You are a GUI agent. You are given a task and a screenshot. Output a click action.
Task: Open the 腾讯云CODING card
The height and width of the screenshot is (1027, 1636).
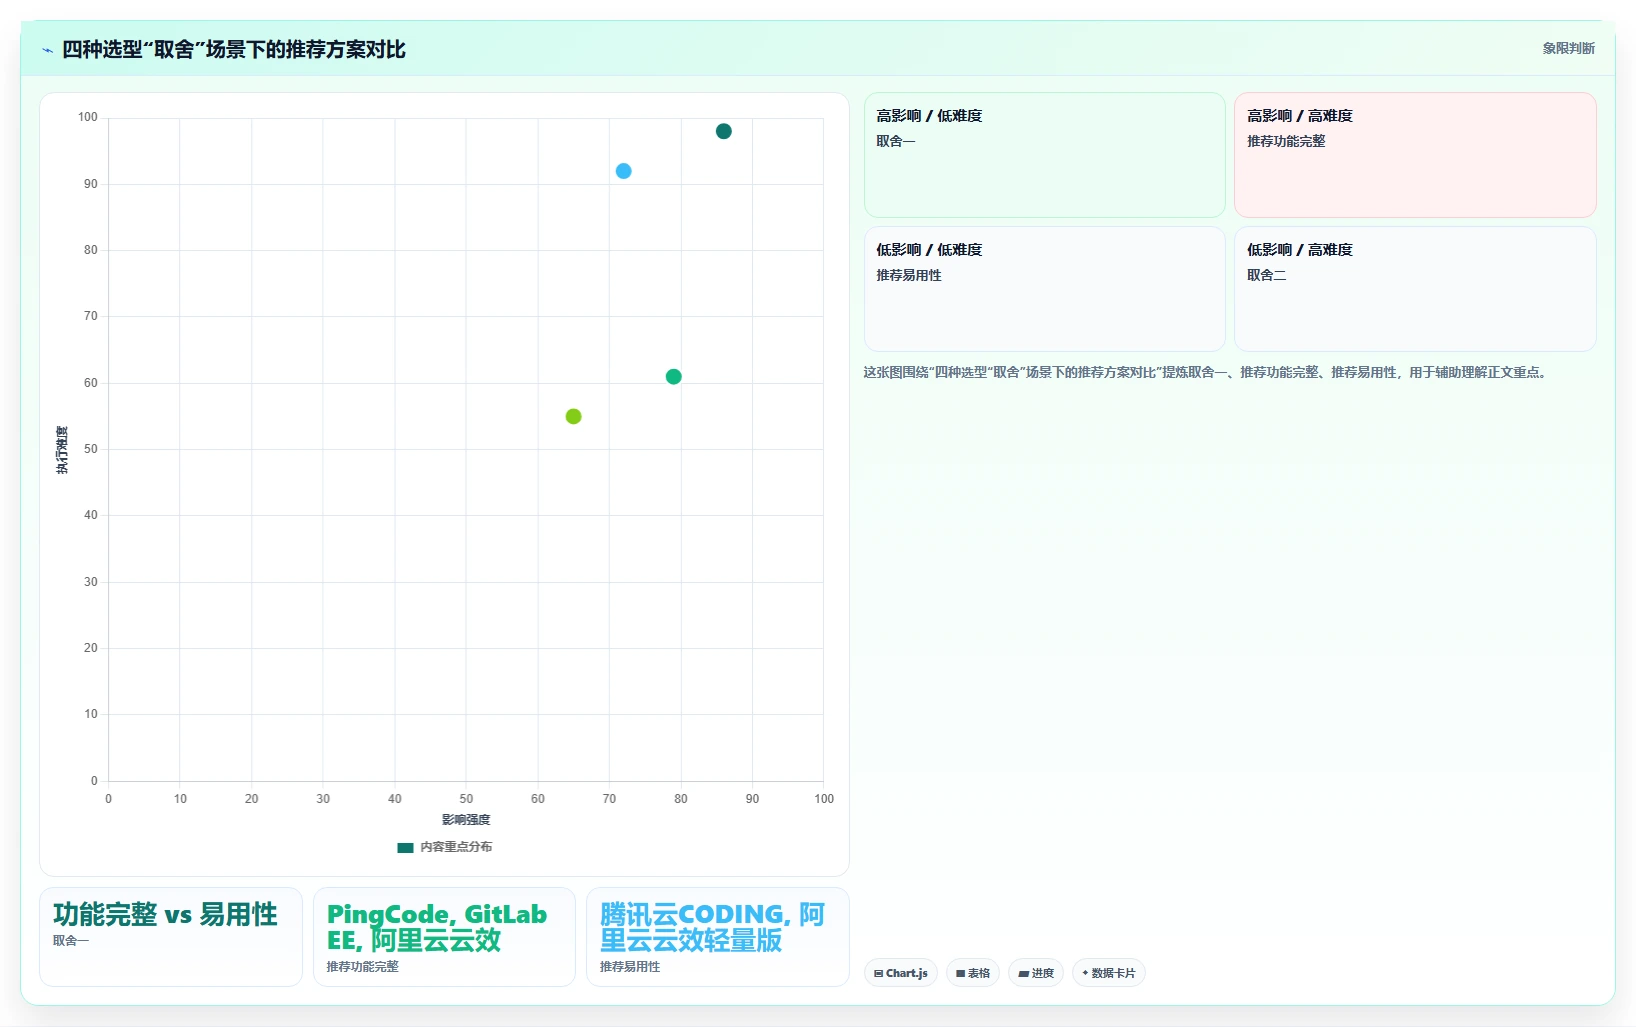point(718,937)
